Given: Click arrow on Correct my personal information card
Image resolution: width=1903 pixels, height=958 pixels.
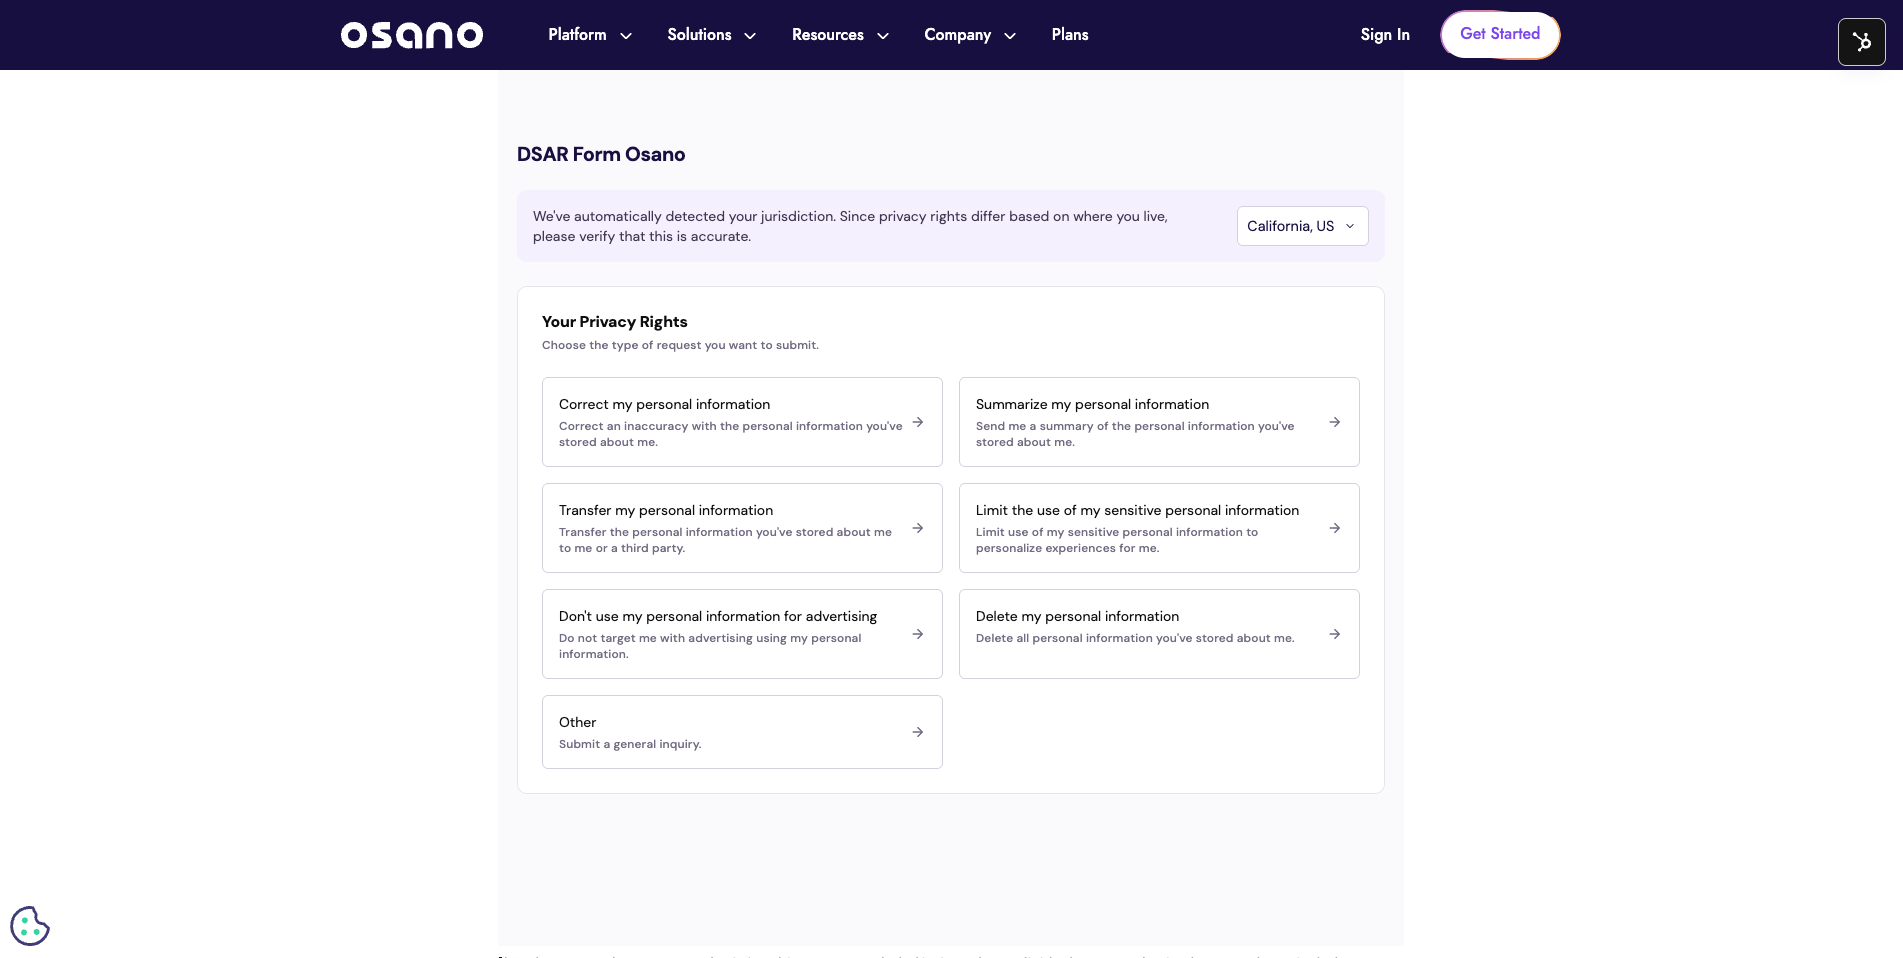Looking at the screenshot, I should pyautogui.click(x=917, y=422).
